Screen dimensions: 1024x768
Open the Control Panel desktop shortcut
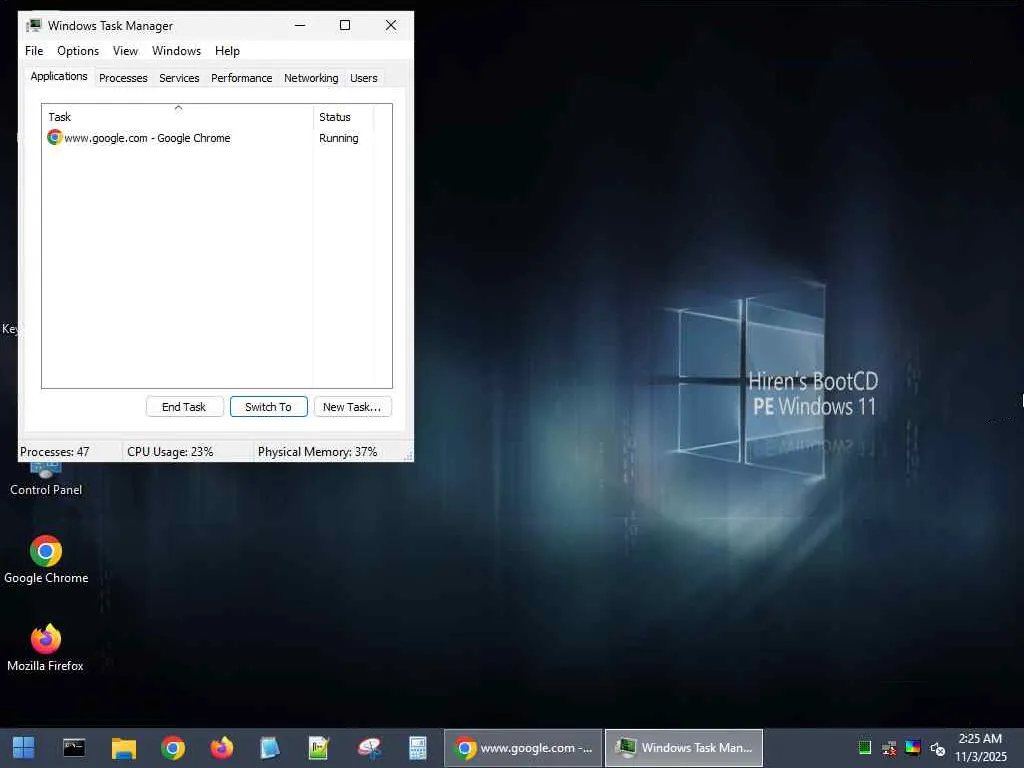tap(46, 480)
